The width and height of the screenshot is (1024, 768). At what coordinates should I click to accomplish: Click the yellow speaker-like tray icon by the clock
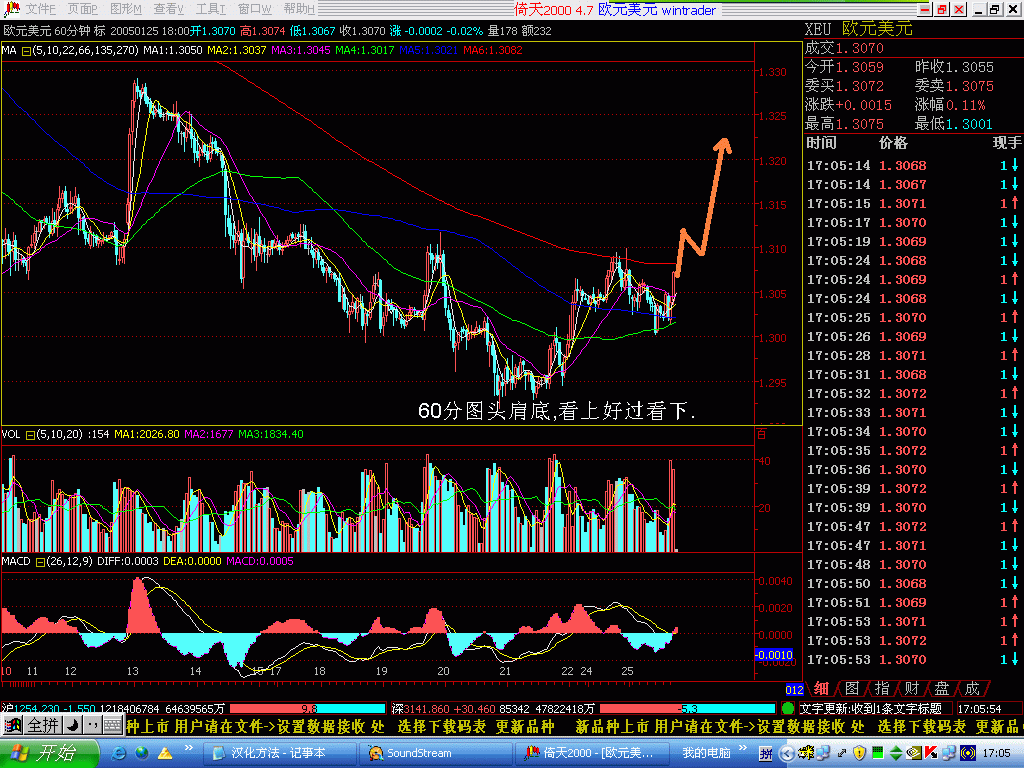(967, 753)
